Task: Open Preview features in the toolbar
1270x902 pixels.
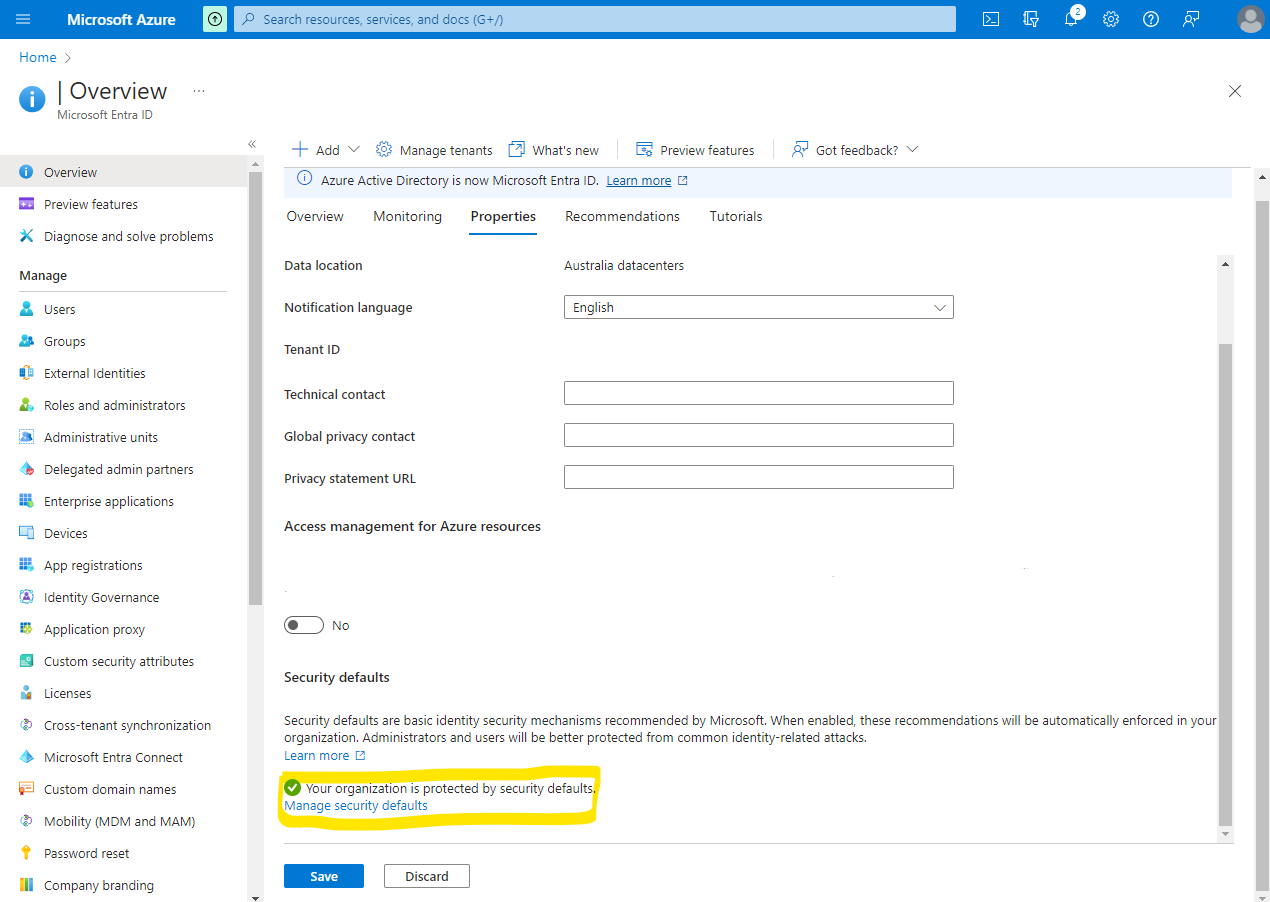Action: 695,150
